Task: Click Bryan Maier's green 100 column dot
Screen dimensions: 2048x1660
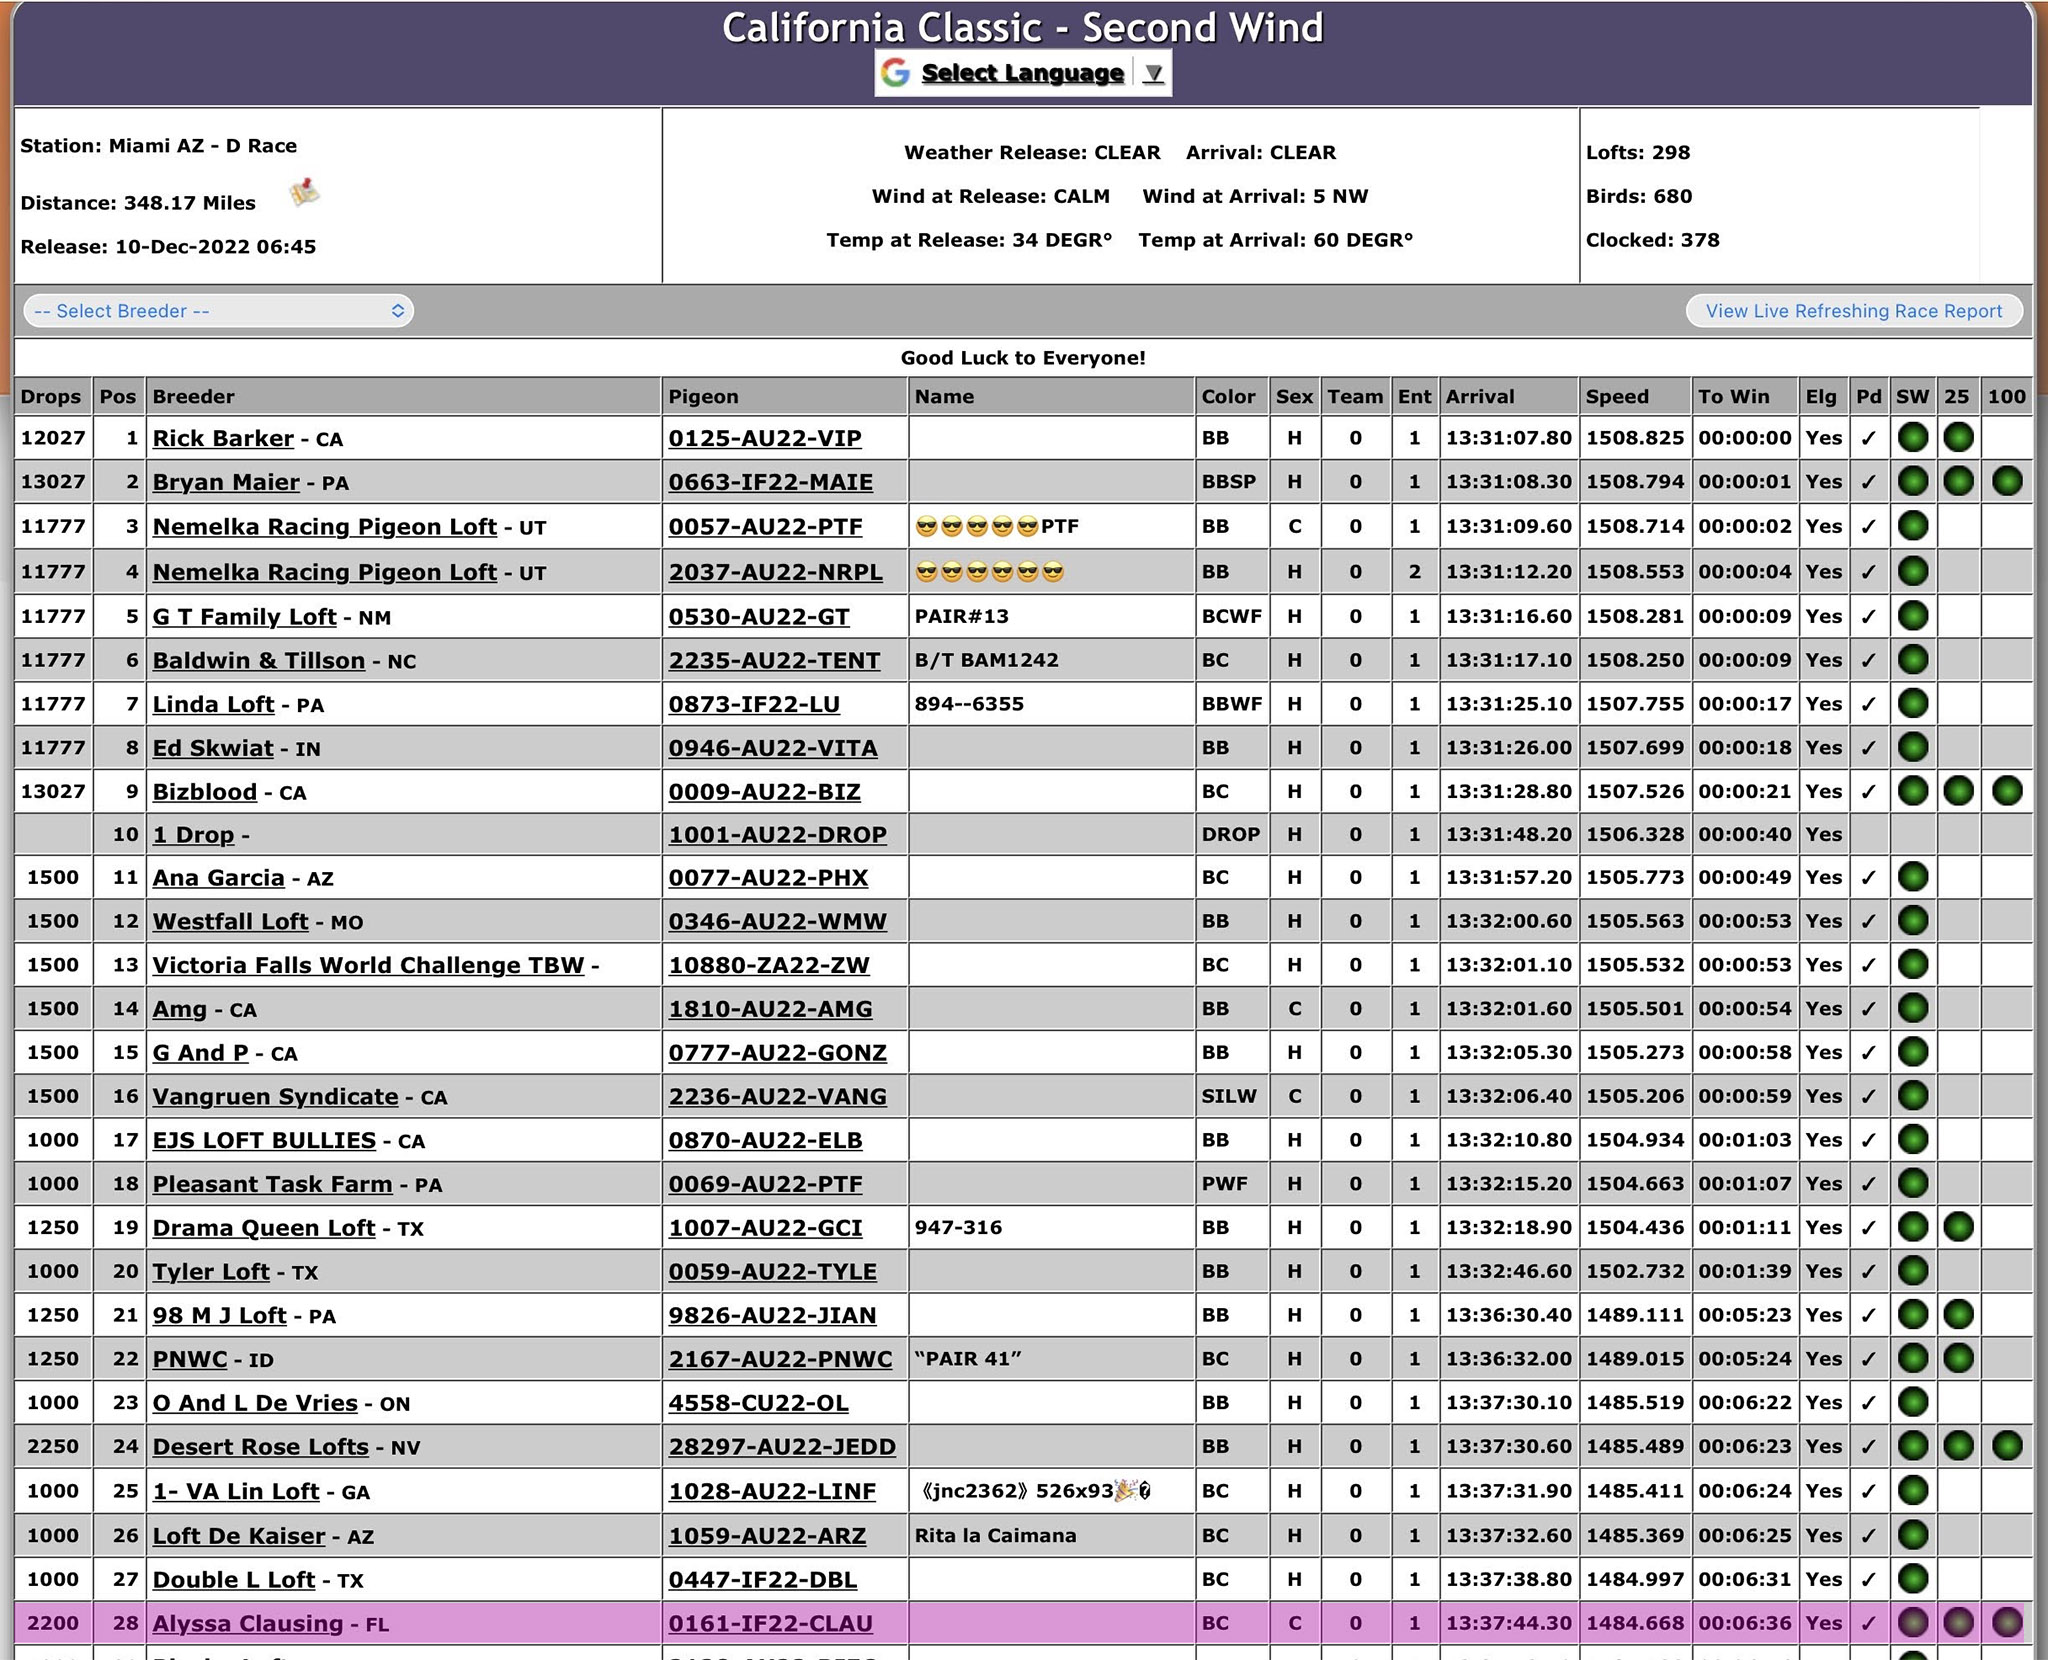Action: [x=2006, y=482]
